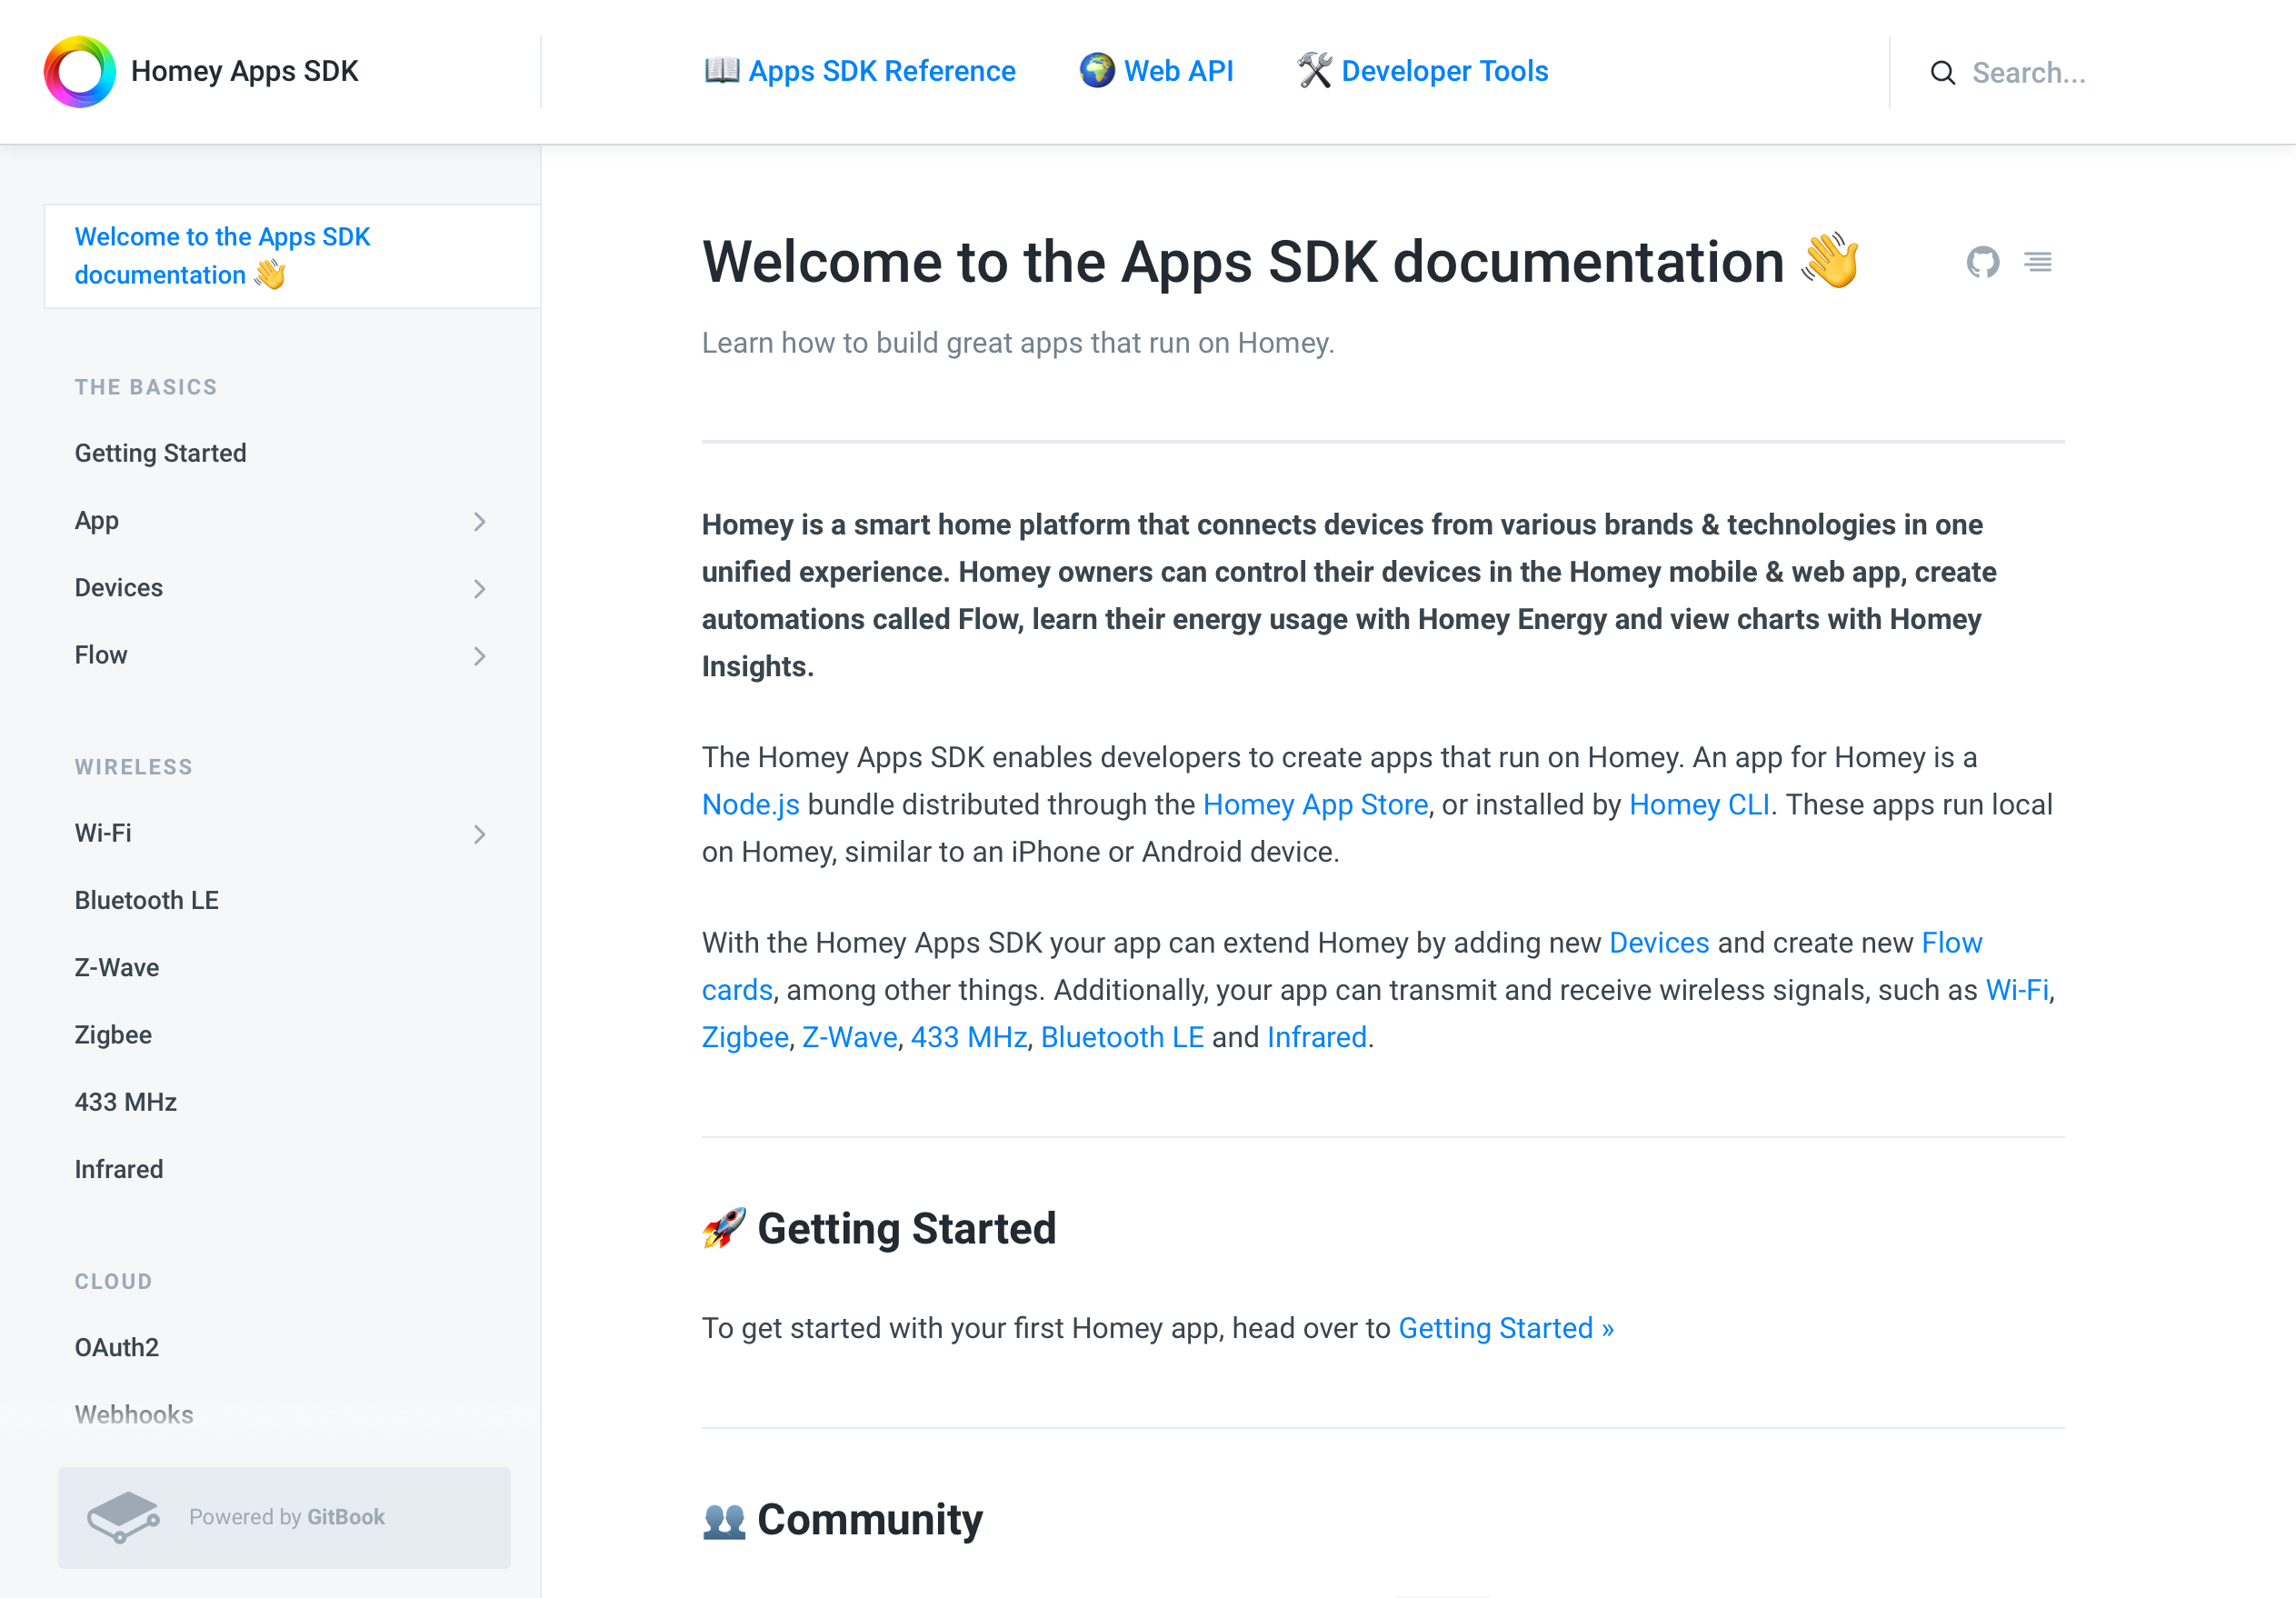Open the Devices page in sidebar
This screenshot has width=2296, height=1598.
(x=119, y=588)
